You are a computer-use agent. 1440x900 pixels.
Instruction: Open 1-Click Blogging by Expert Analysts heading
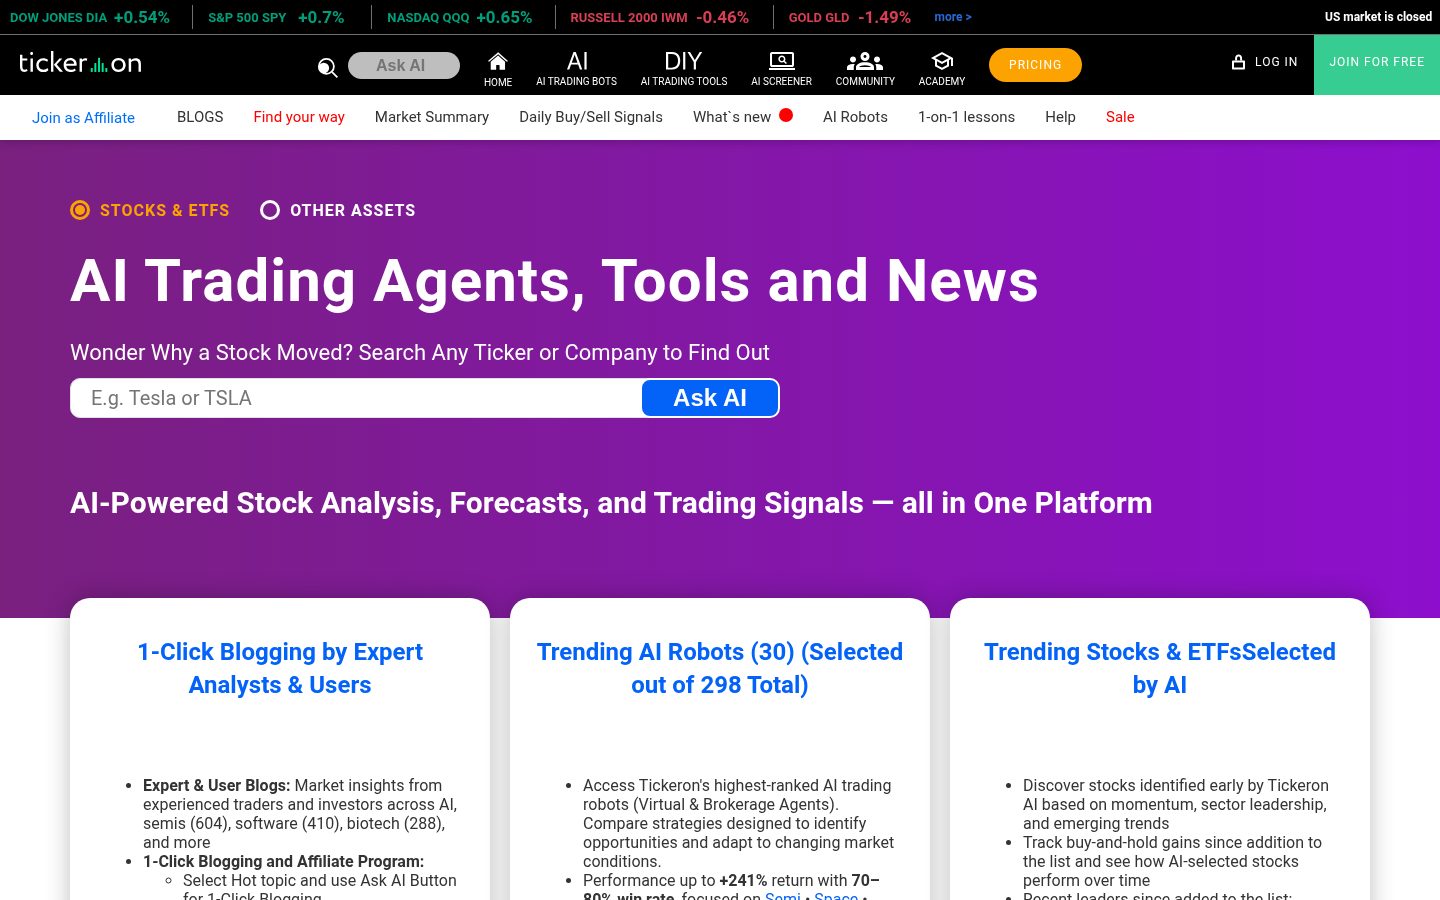(x=280, y=668)
